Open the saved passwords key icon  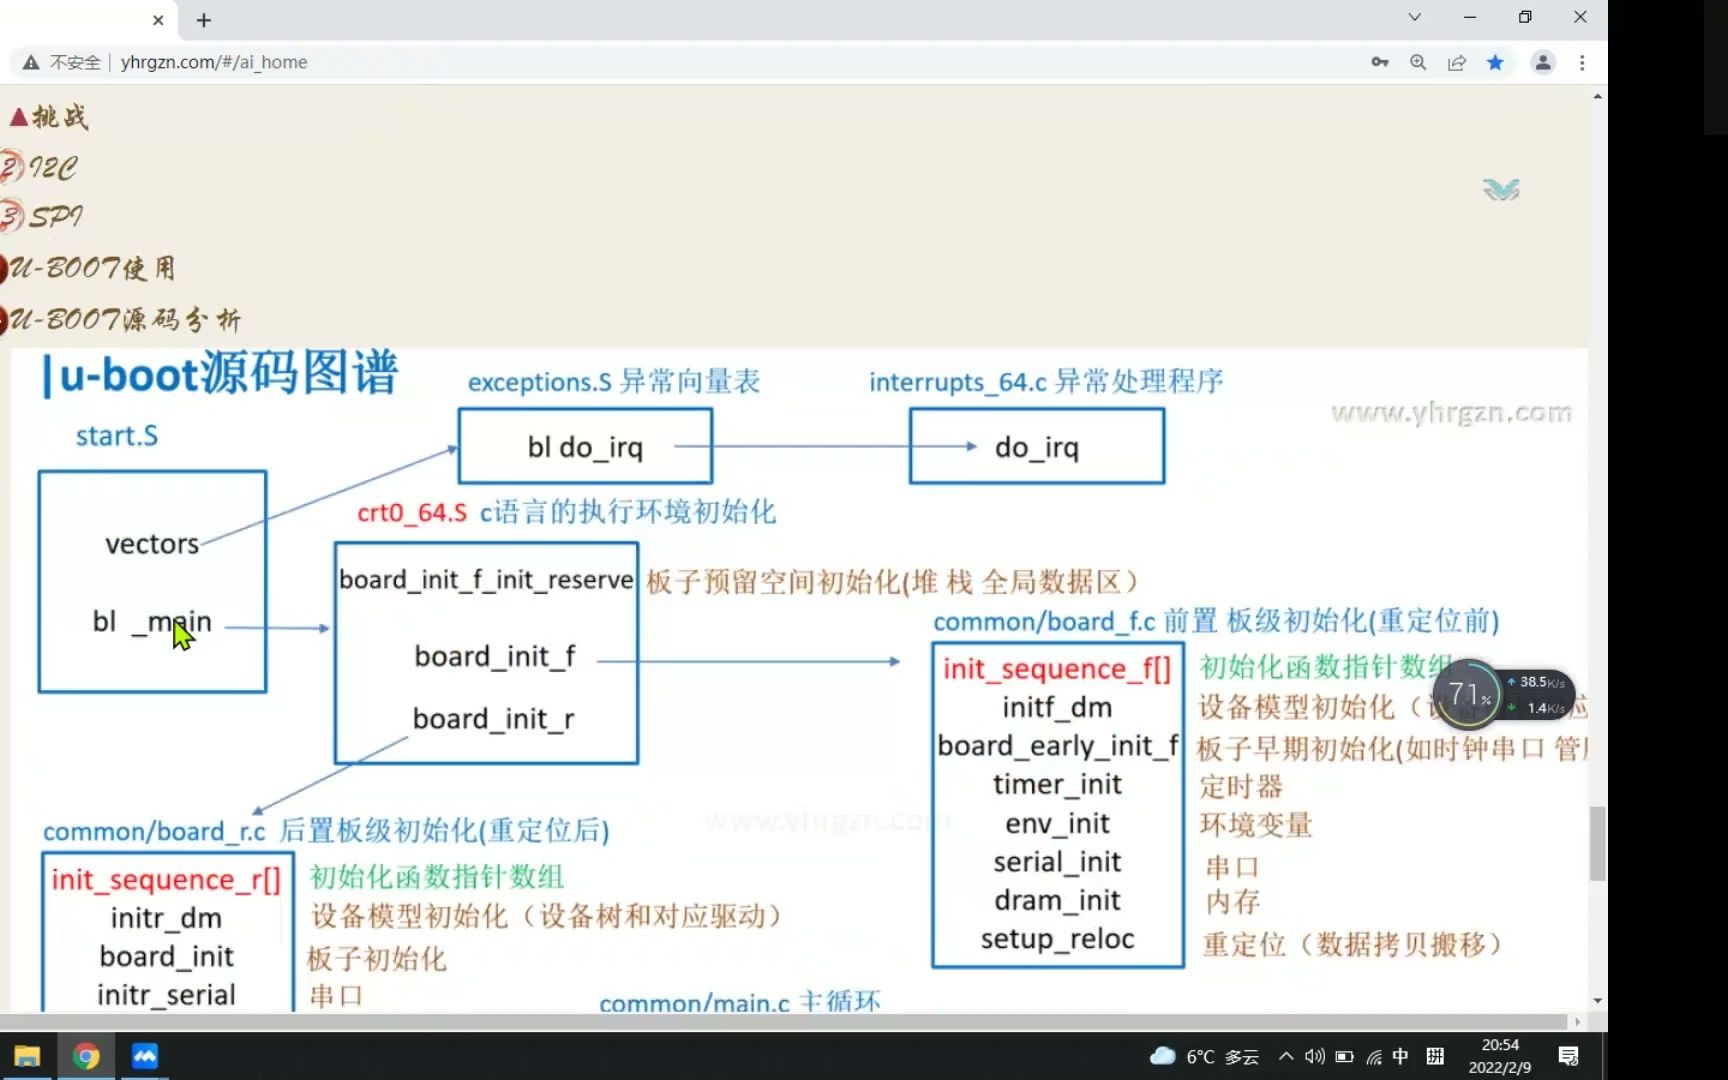click(1380, 62)
